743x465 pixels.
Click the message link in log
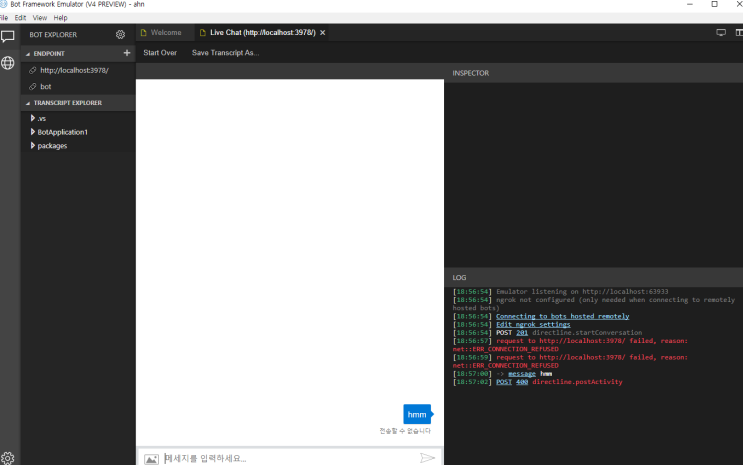click(x=522, y=374)
